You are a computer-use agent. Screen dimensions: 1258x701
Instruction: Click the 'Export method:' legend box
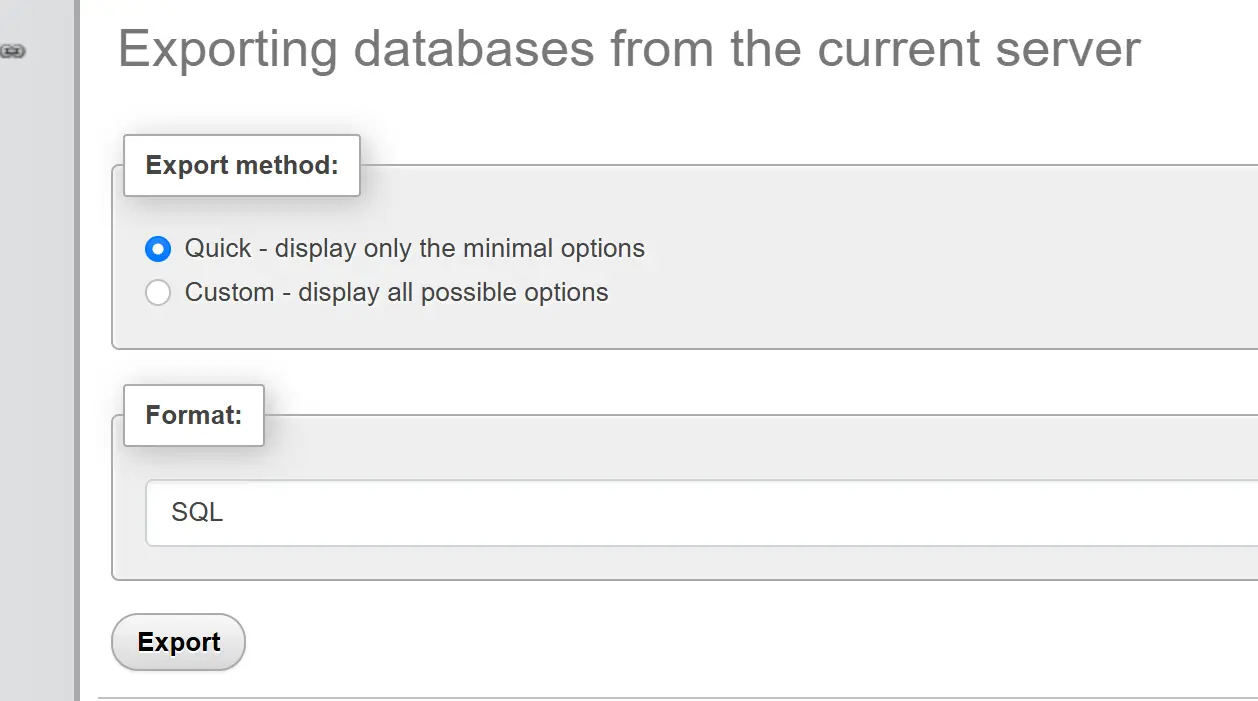coord(242,165)
